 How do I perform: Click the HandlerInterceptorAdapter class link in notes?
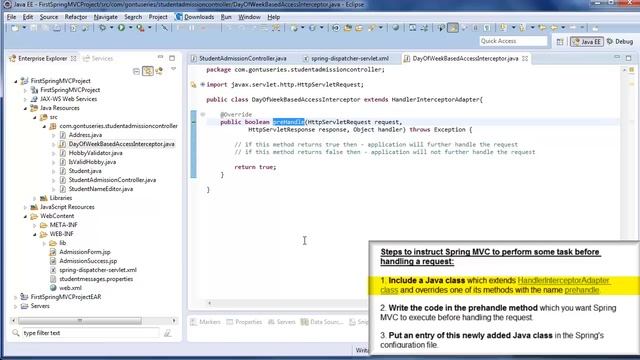[x=563, y=280]
